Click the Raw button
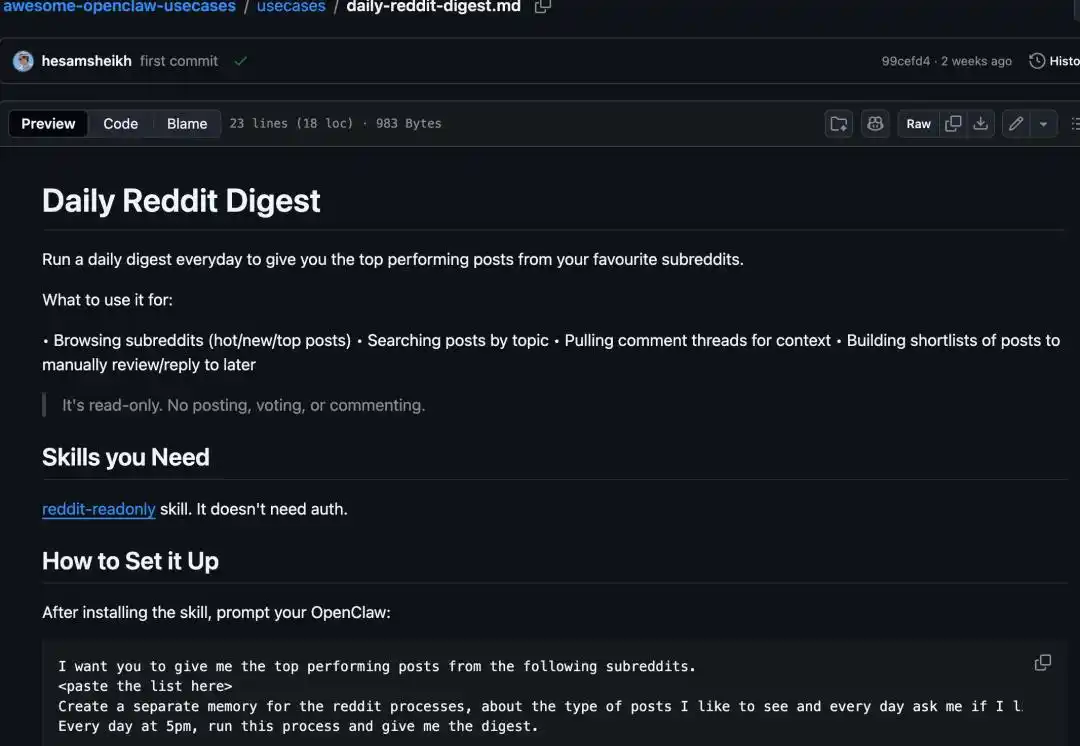Screen dimensions: 1080x746 click(x=918, y=124)
